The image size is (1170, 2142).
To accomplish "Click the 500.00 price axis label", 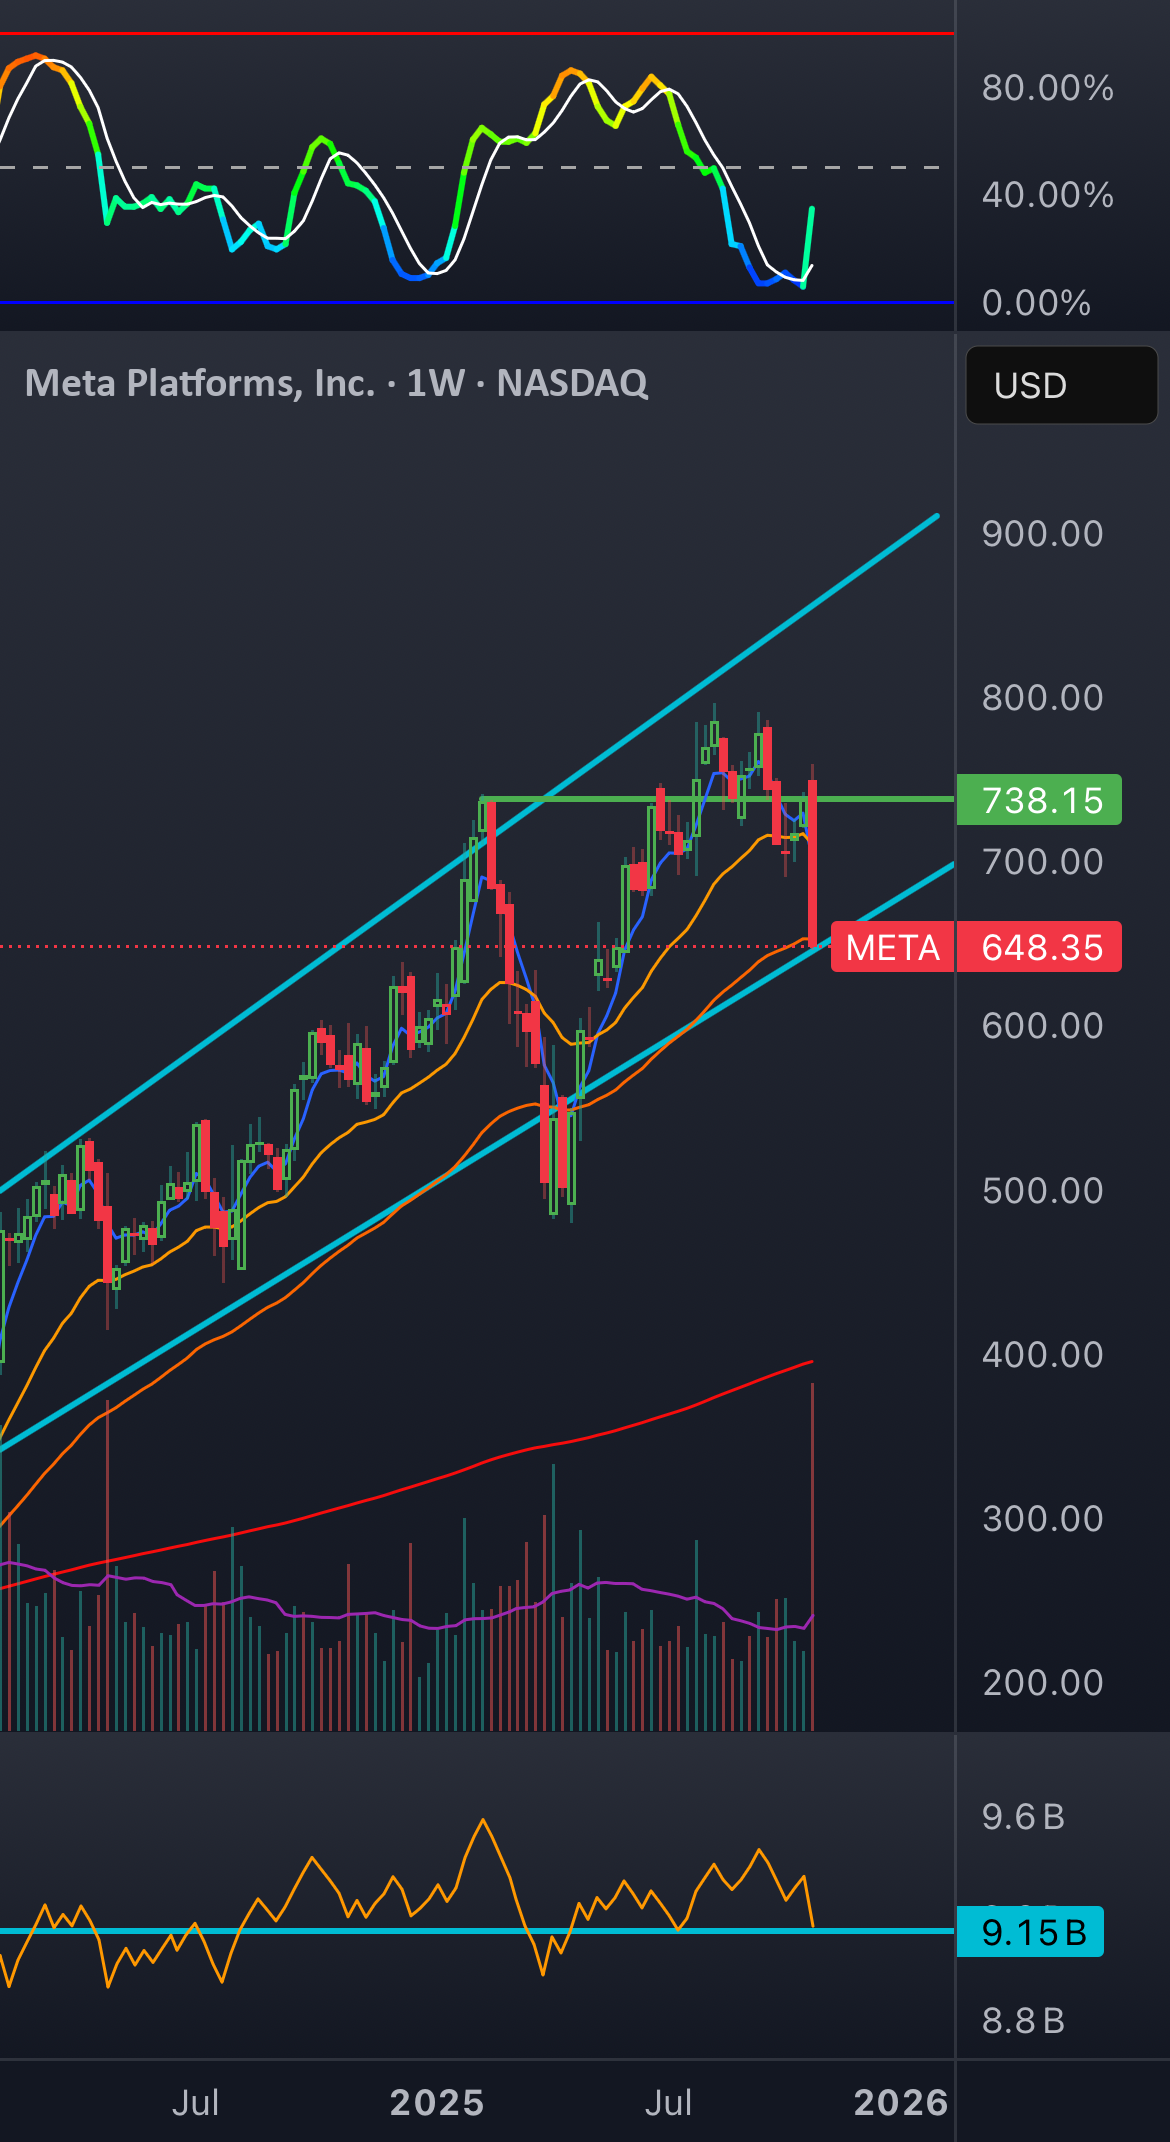I will 1042,1191.
